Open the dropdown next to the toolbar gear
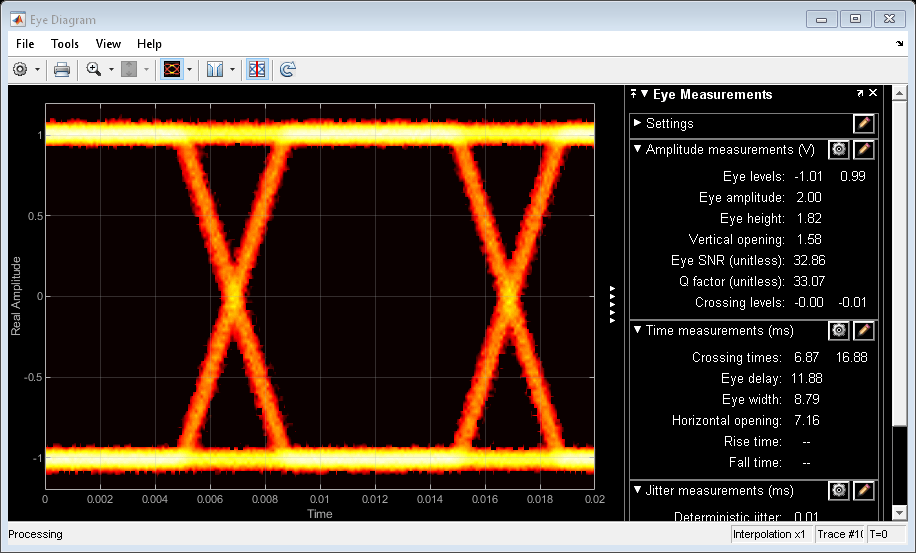Image resolution: width=916 pixels, height=553 pixels. click(x=37, y=69)
